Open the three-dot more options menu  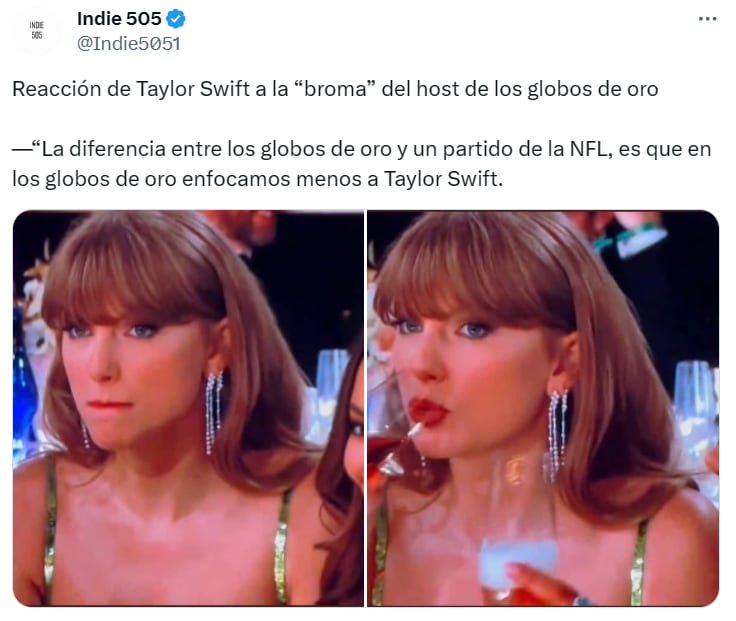tap(707, 19)
